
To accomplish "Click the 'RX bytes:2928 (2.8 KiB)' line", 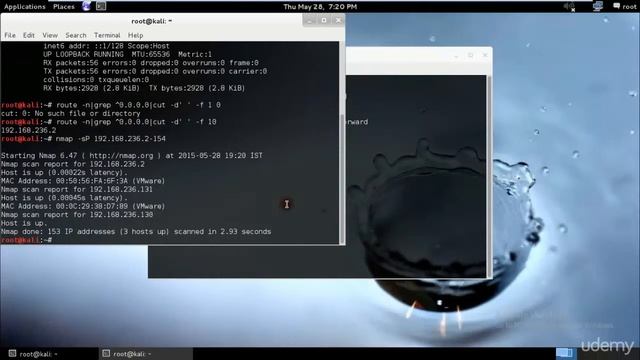I will (x=144, y=88).
